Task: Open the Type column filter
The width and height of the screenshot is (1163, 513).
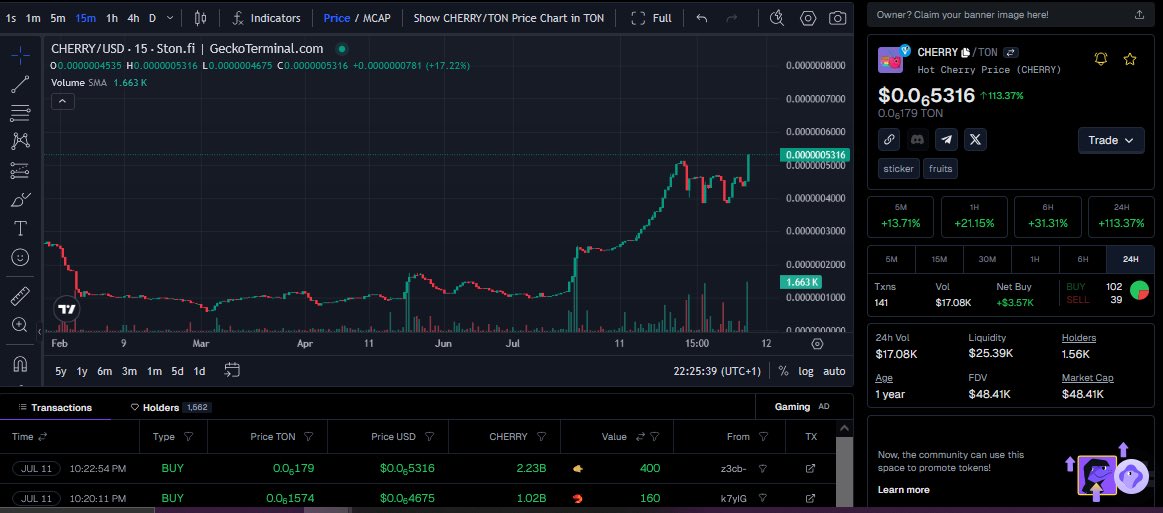Action: click(x=188, y=437)
